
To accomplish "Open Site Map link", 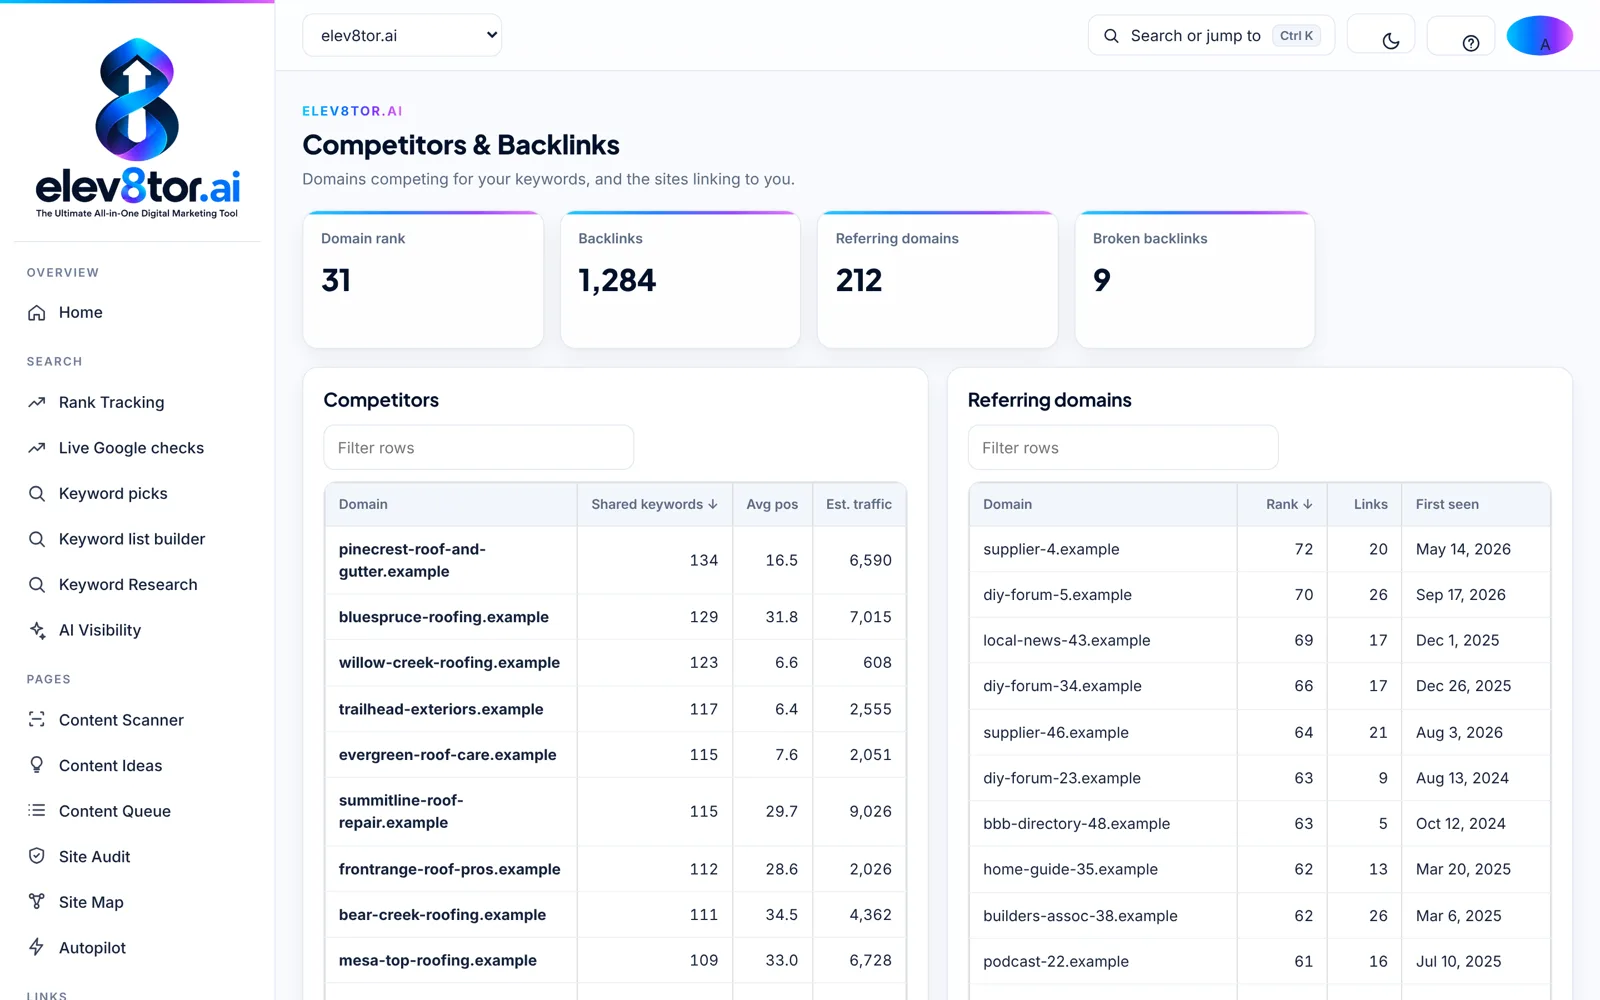I will (x=137, y=902).
